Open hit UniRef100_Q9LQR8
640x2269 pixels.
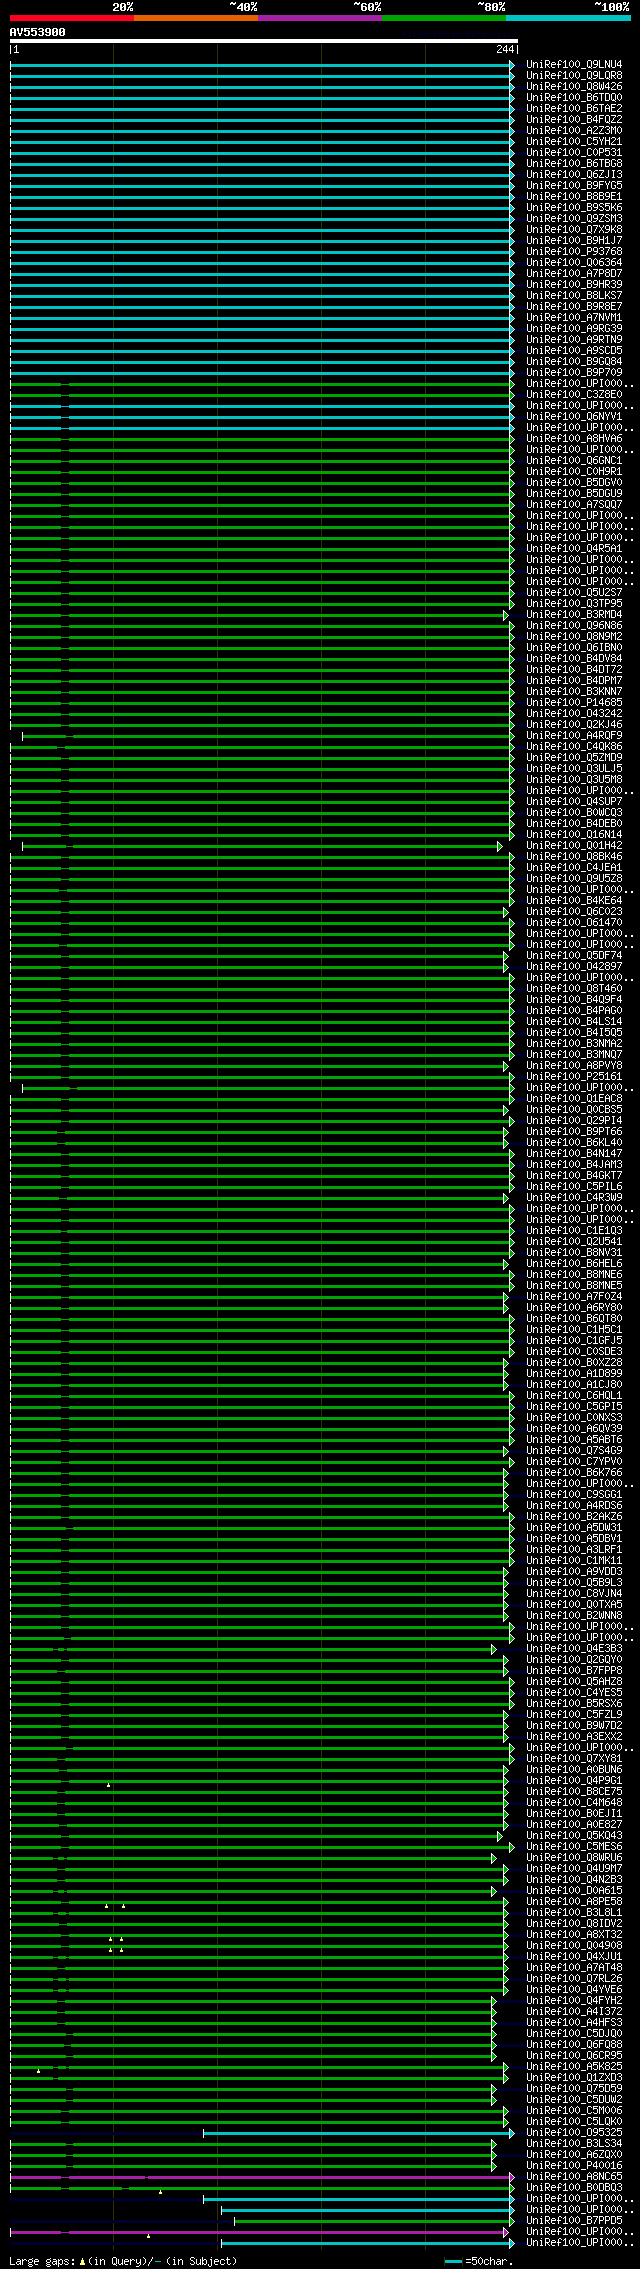tap(574, 75)
